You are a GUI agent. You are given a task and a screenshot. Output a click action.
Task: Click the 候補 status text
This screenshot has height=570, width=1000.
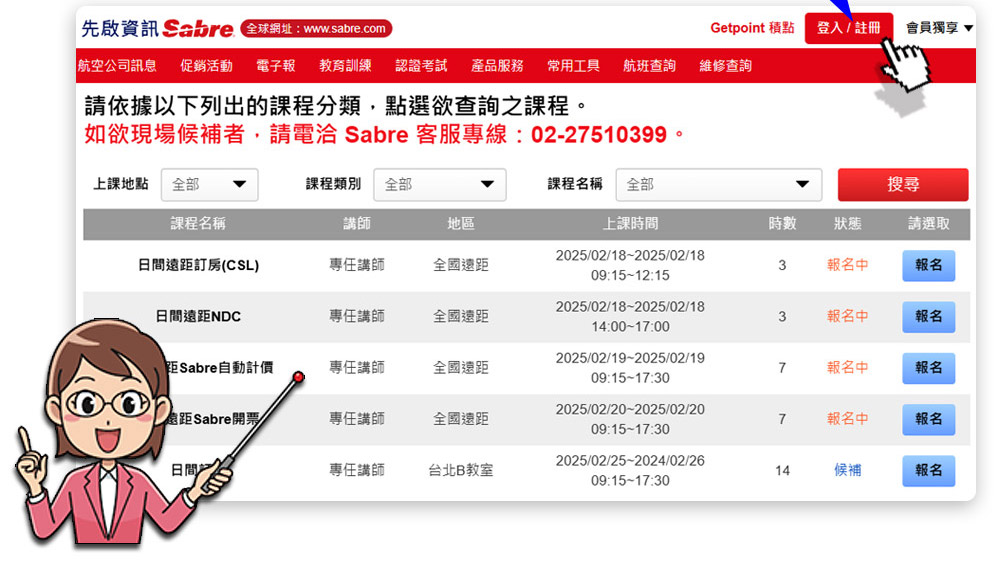[x=848, y=471]
